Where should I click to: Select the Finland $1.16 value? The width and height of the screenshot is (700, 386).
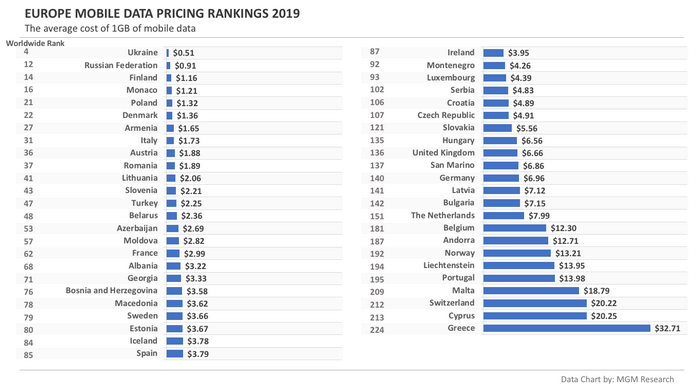coord(186,78)
